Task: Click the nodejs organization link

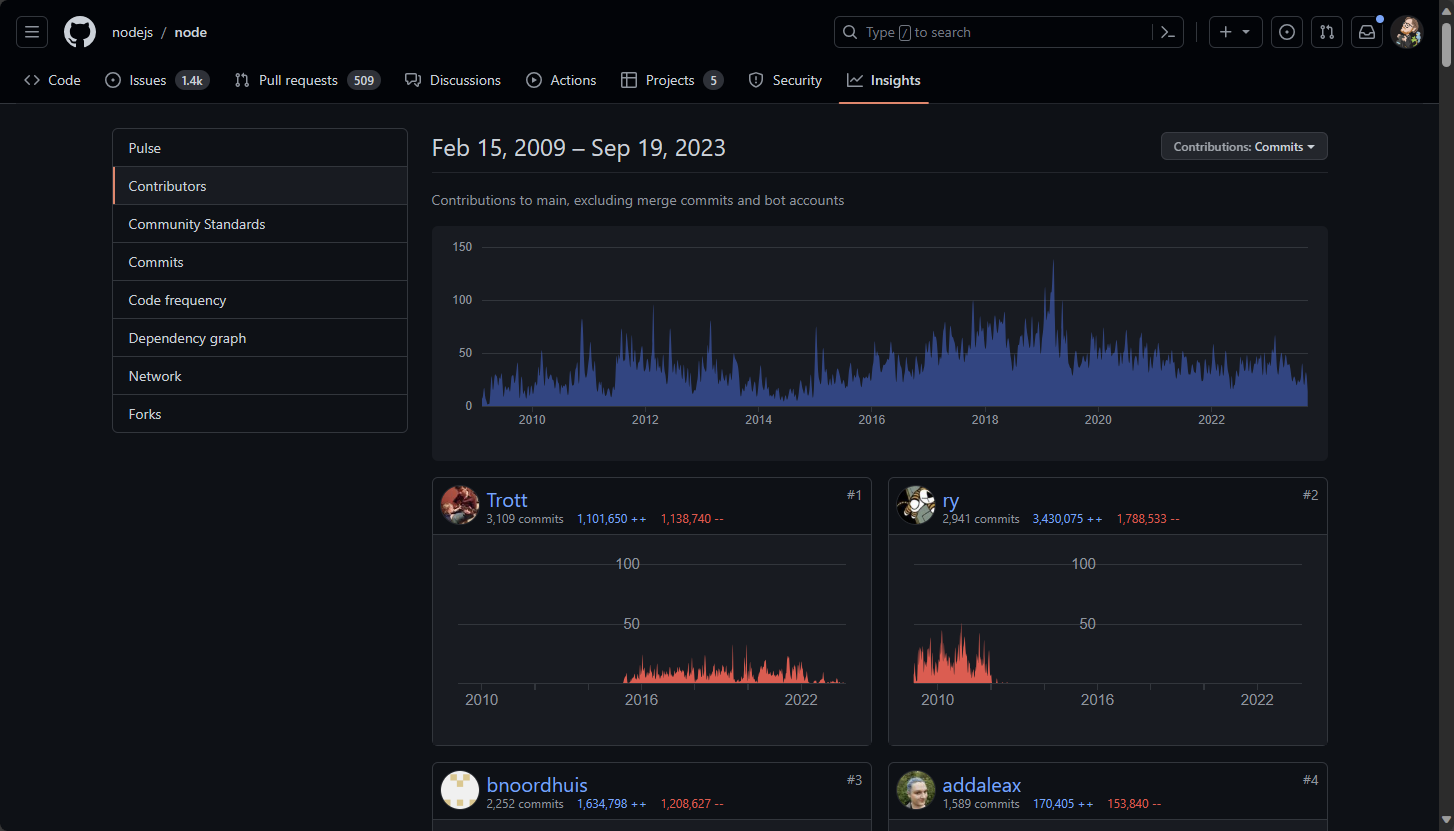Action: tap(132, 32)
